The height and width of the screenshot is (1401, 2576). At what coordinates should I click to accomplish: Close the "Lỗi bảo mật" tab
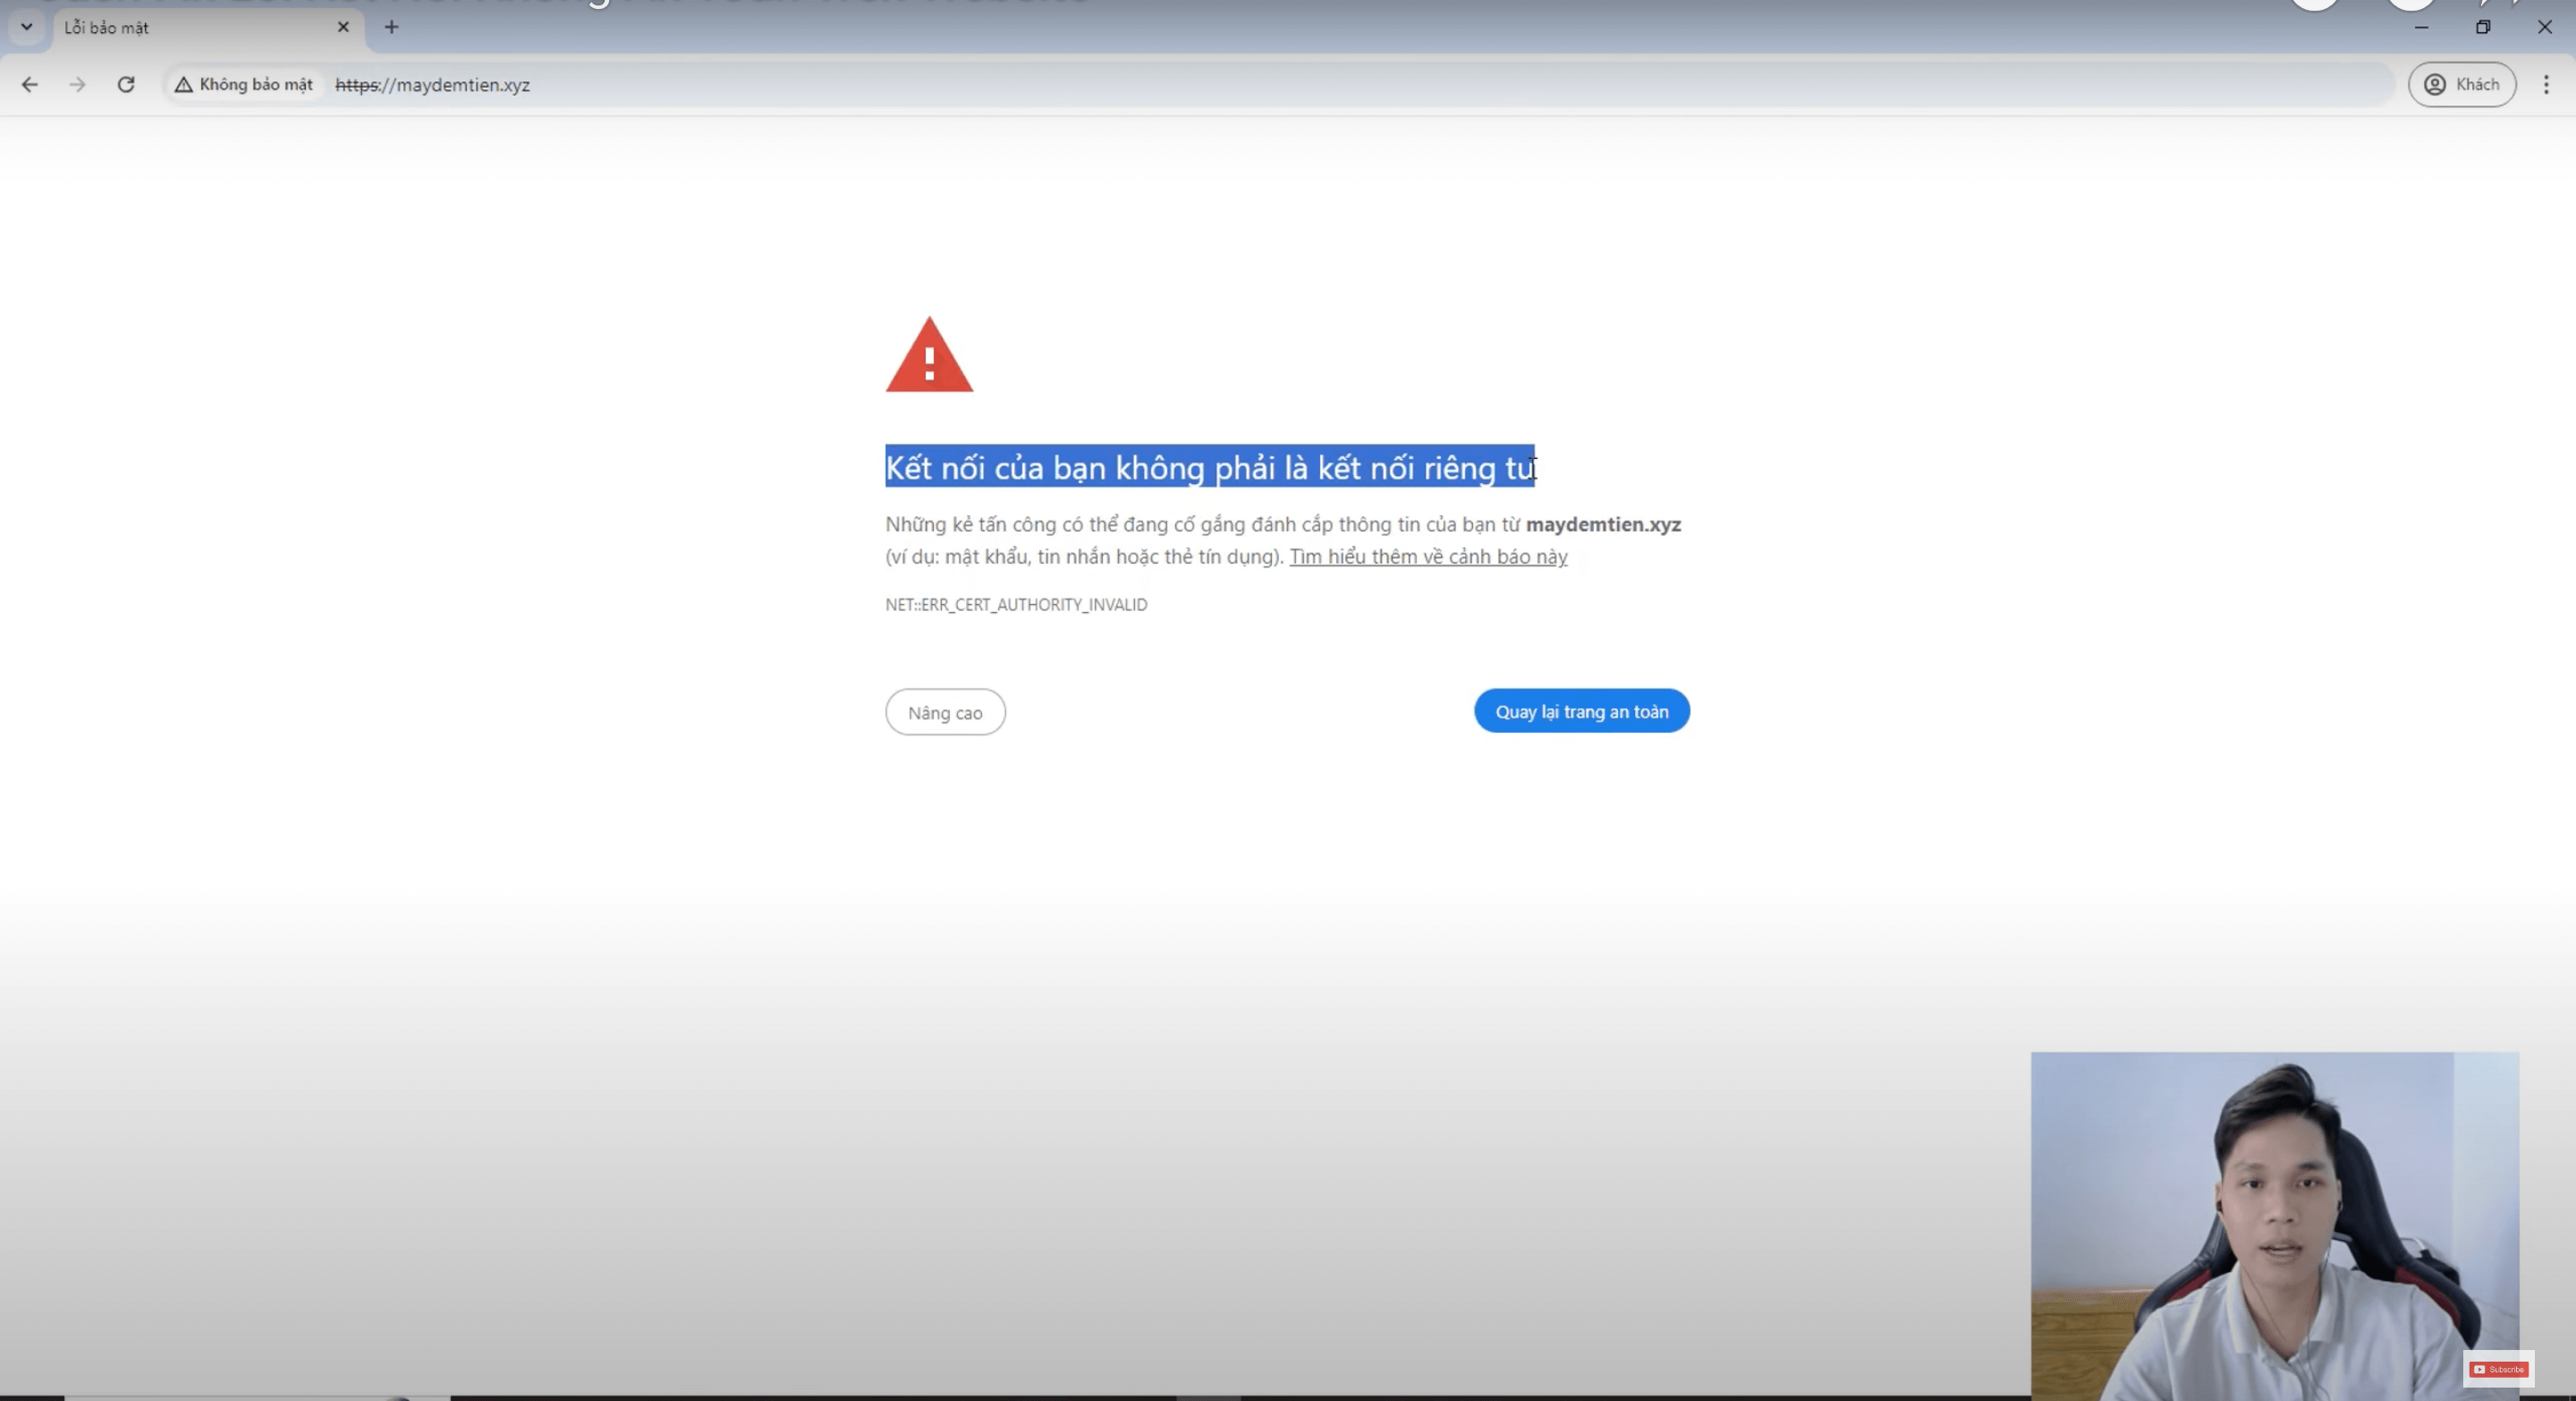(343, 27)
